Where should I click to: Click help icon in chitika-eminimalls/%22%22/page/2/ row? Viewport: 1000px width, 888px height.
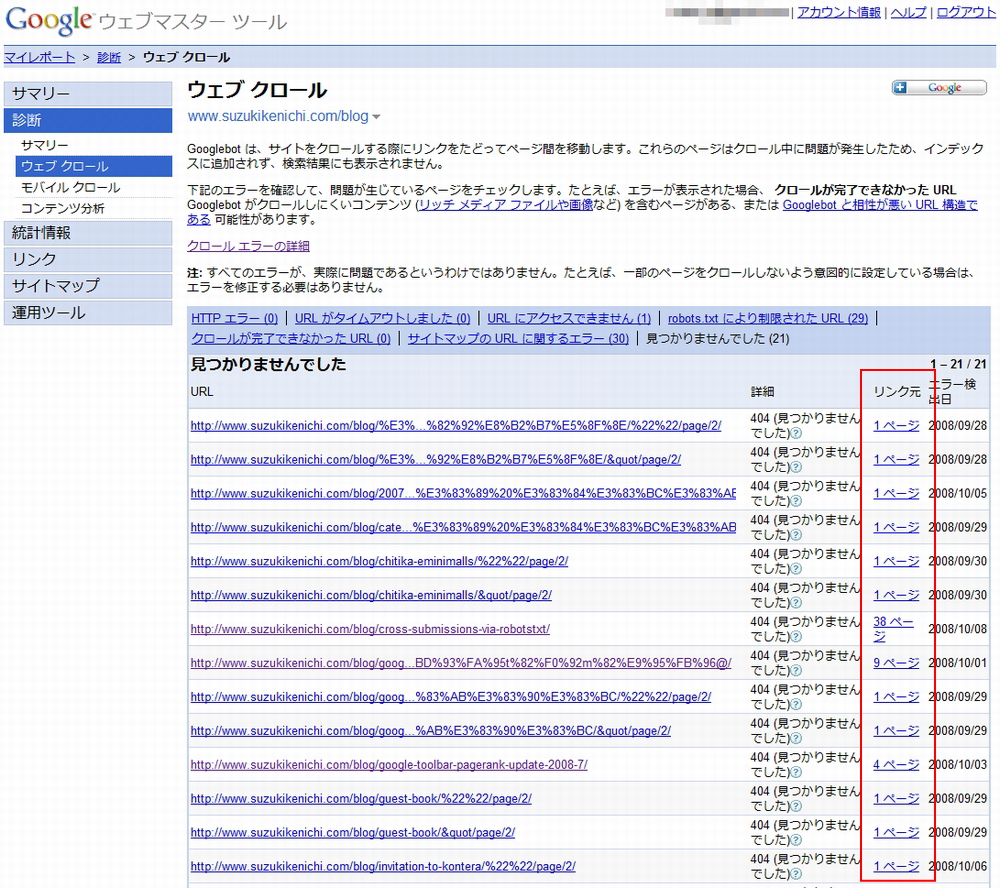[x=796, y=569]
